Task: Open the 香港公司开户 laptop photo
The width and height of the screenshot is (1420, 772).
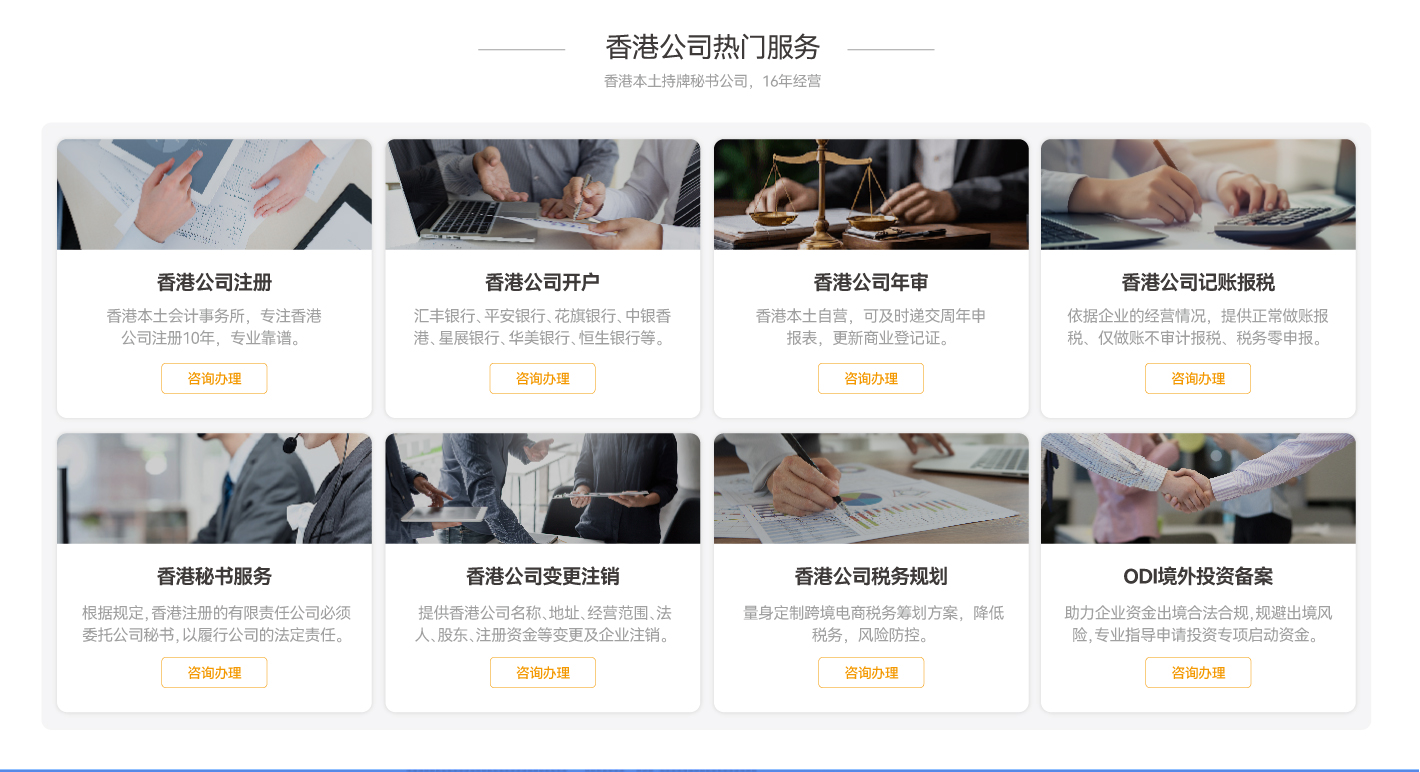Action: [542, 194]
